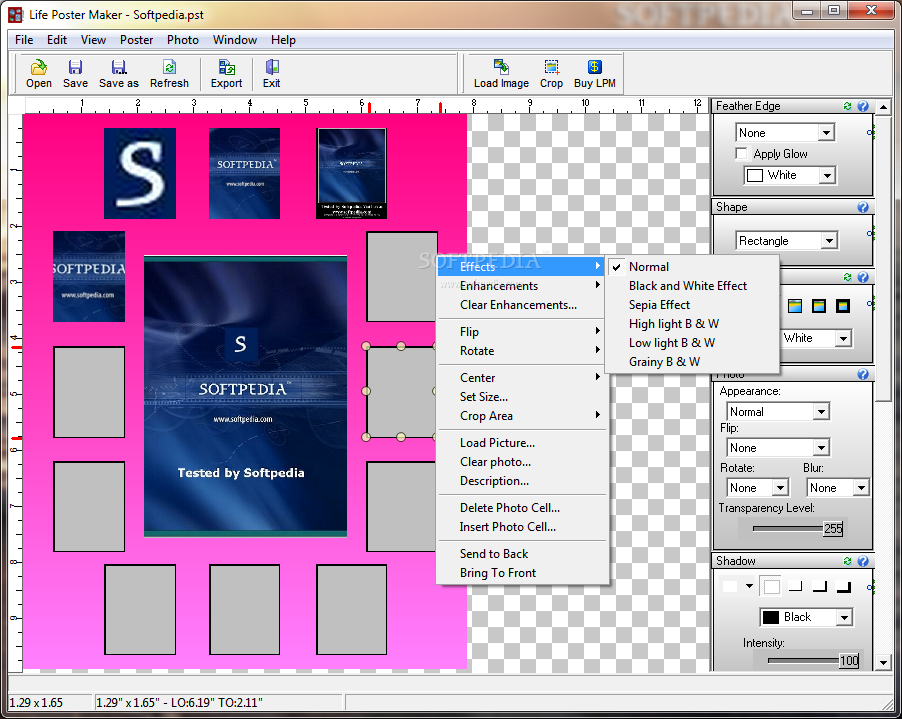Open help for the Photo appearance panel

tap(863, 374)
